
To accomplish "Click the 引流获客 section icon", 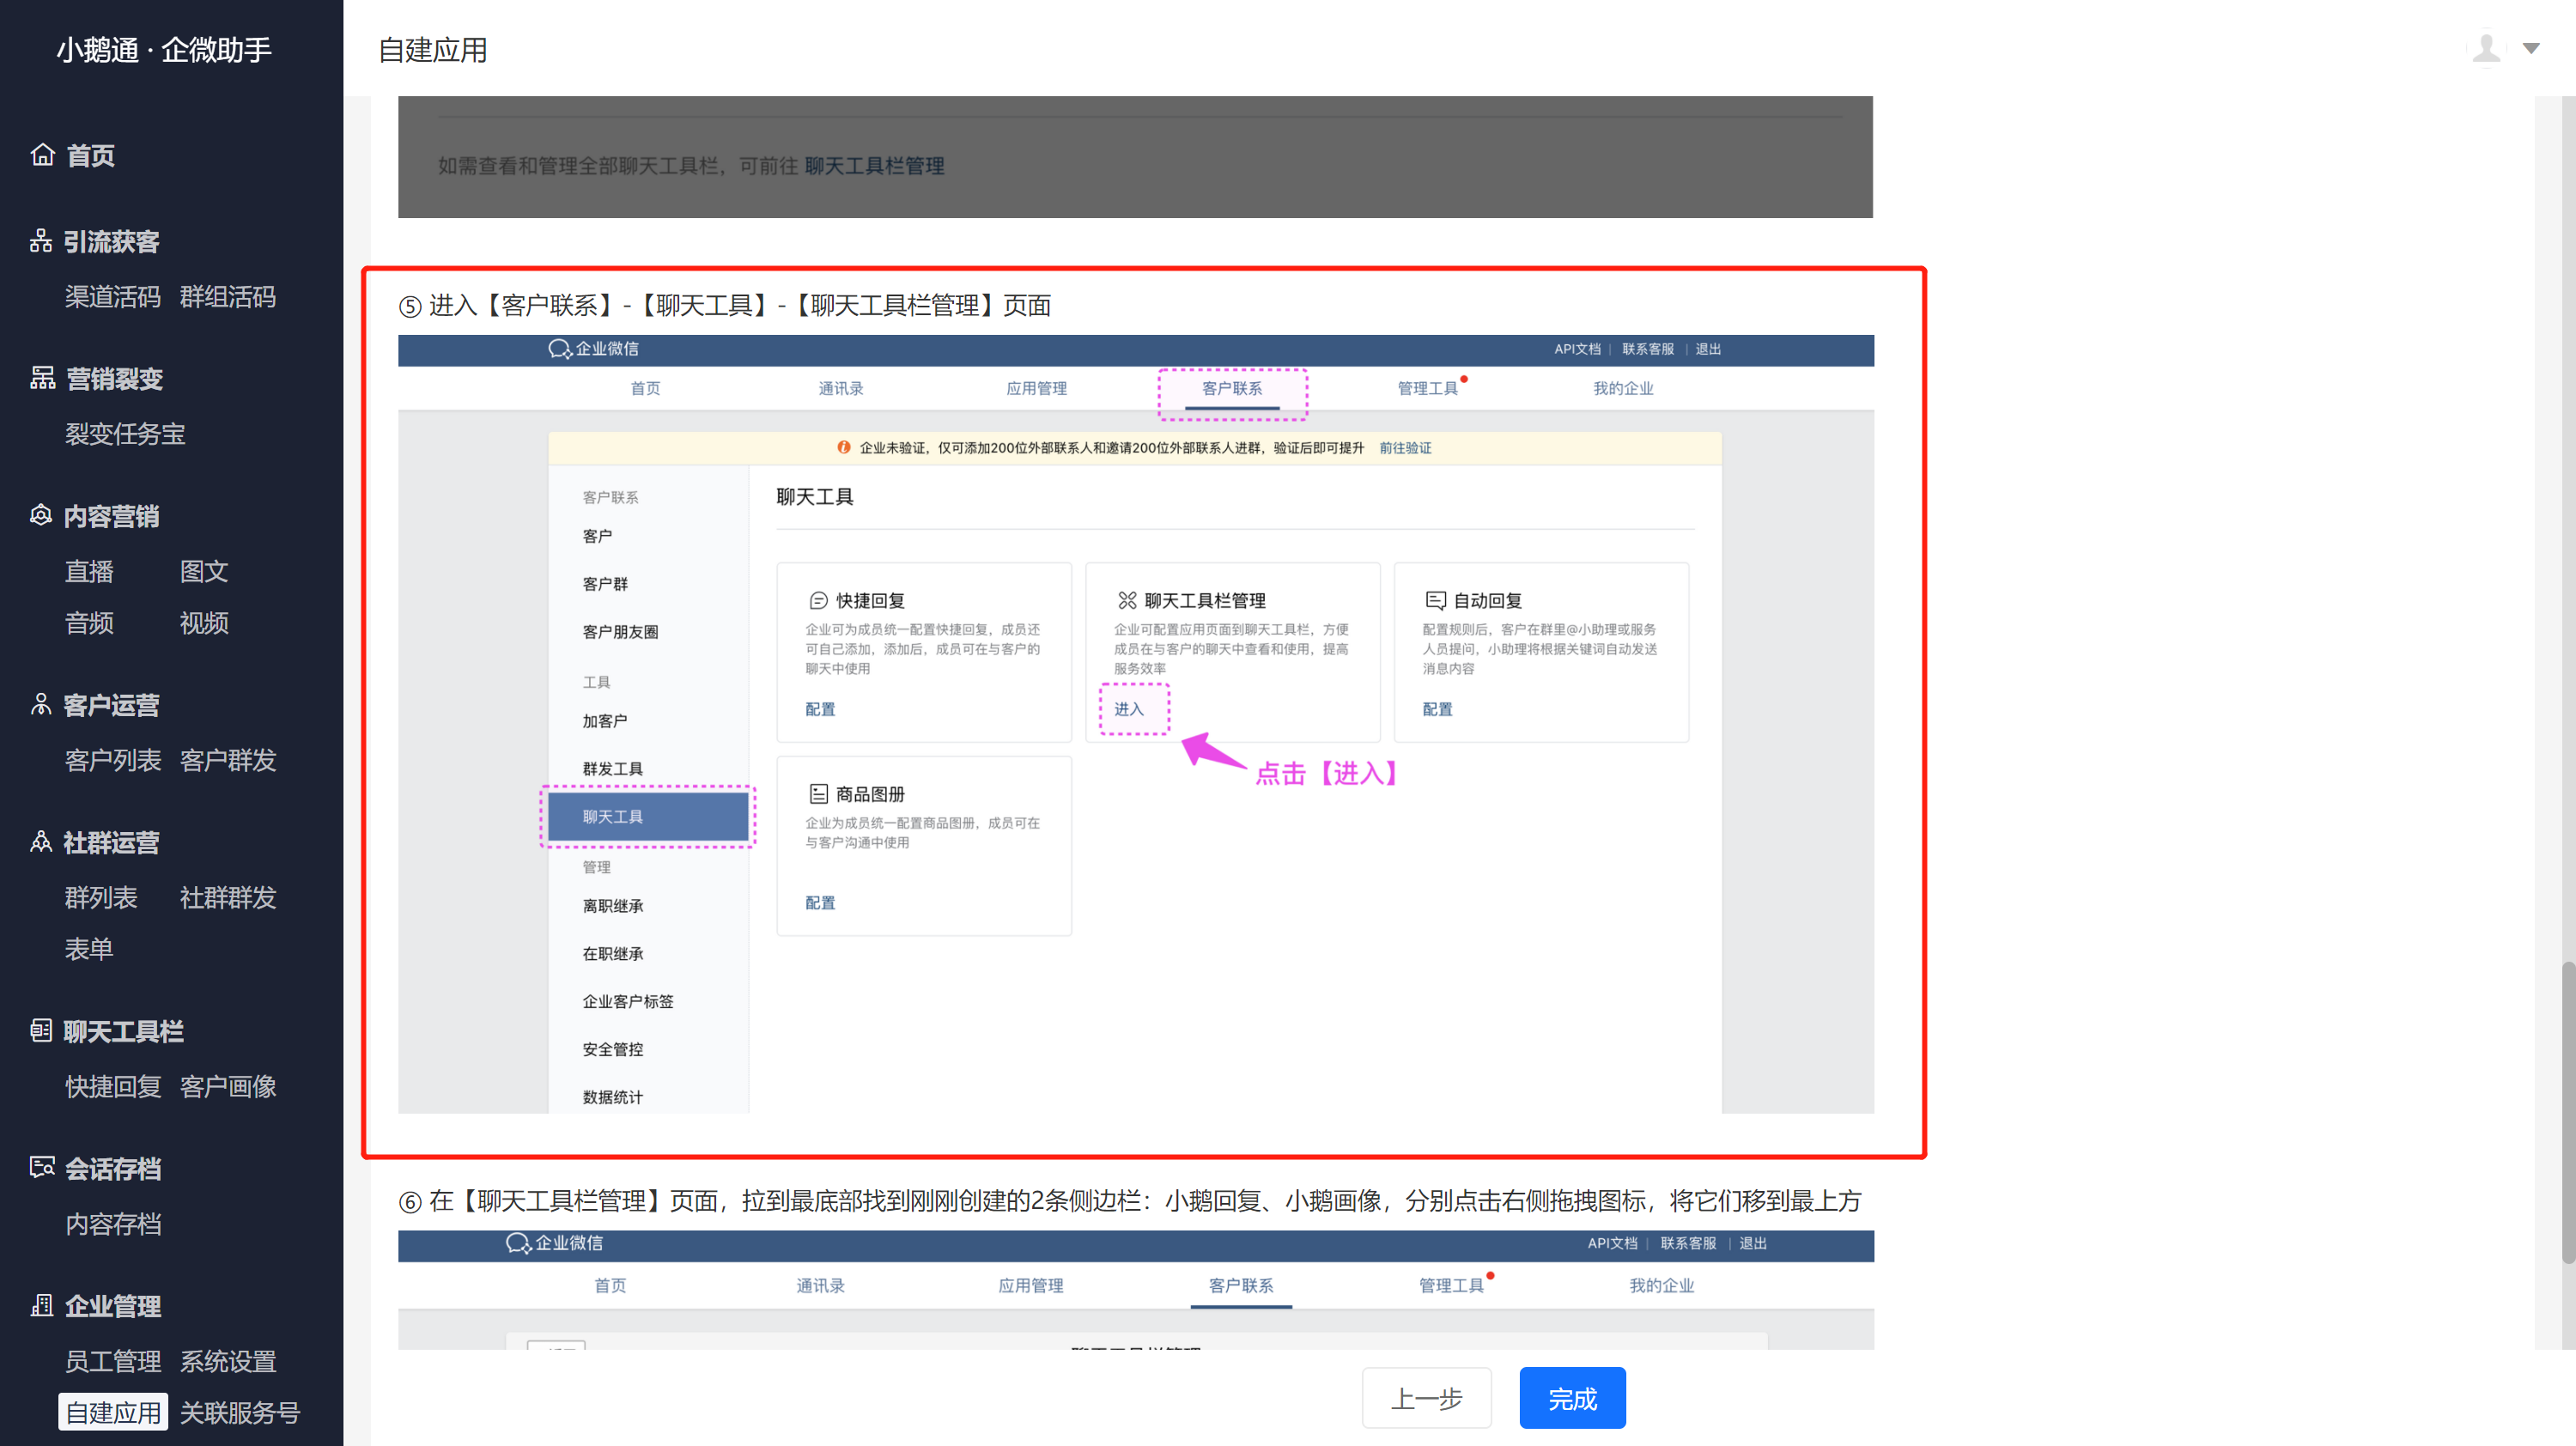I will [41, 241].
